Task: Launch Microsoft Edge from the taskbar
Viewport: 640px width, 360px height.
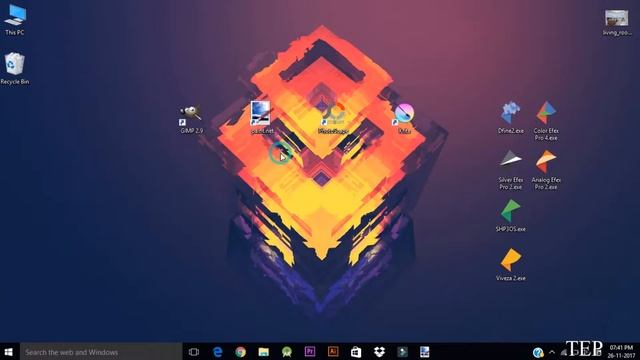Action: click(218, 352)
